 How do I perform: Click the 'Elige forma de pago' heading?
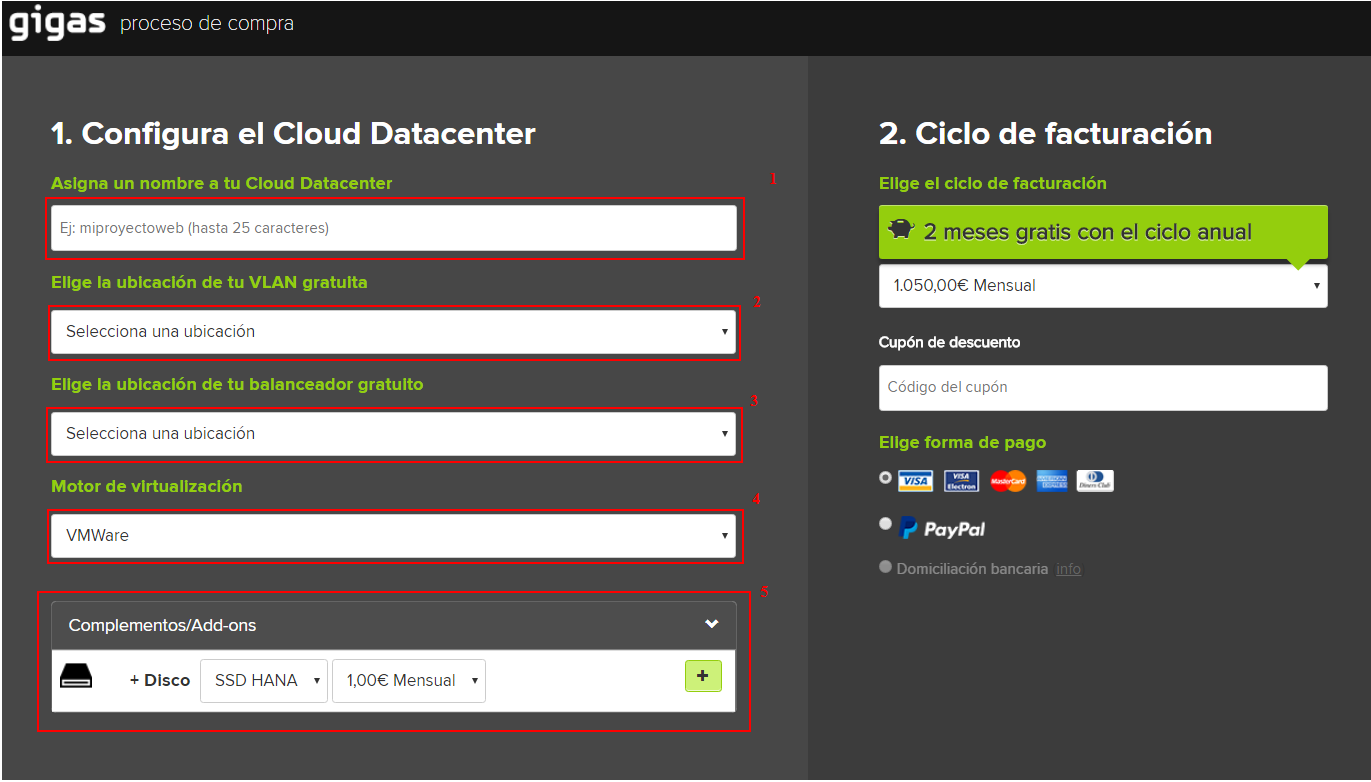point(962,442)
